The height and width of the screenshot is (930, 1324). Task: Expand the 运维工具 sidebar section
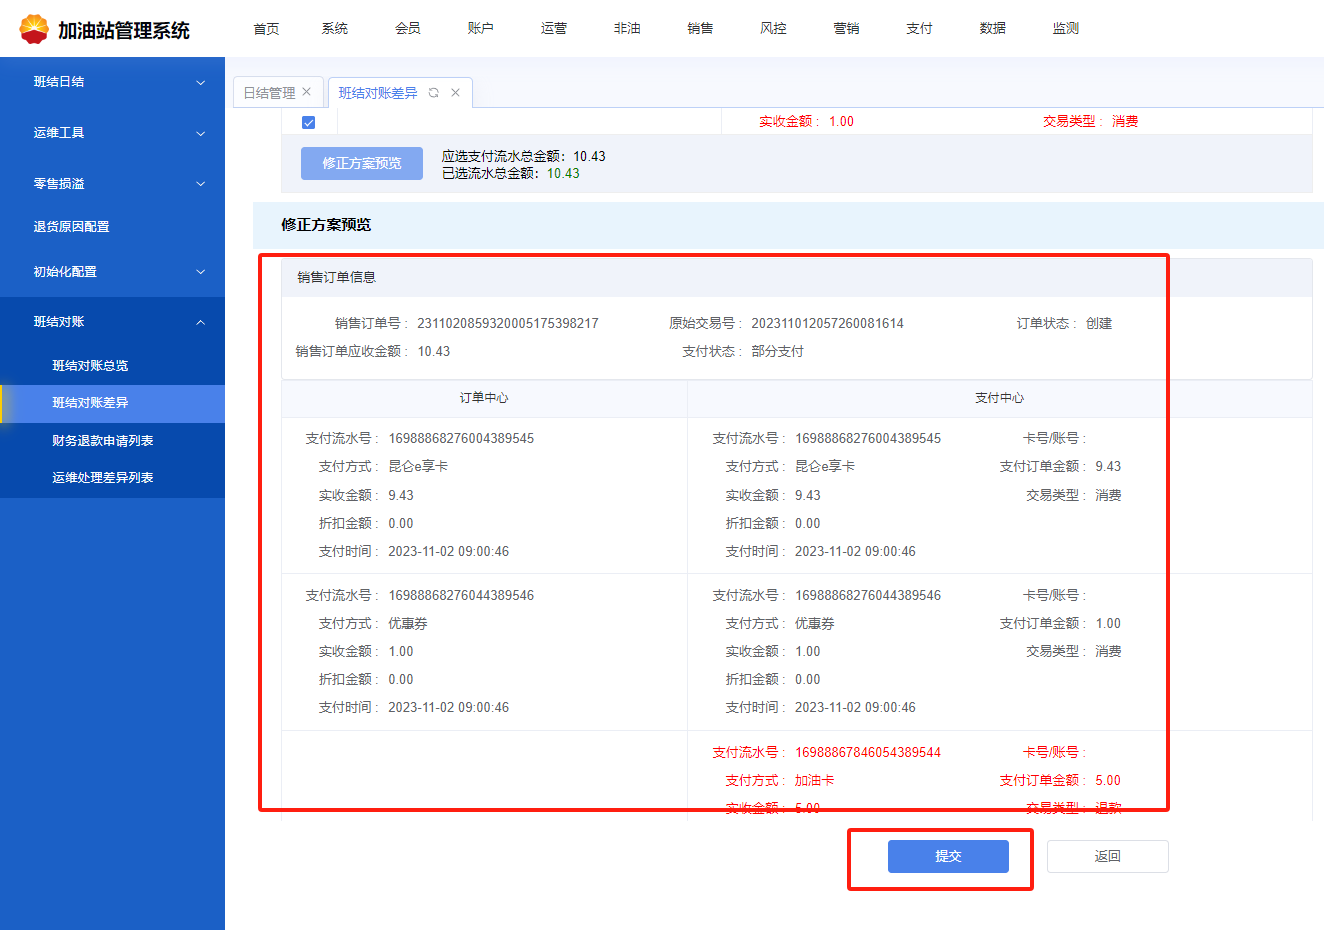(112, 133)
